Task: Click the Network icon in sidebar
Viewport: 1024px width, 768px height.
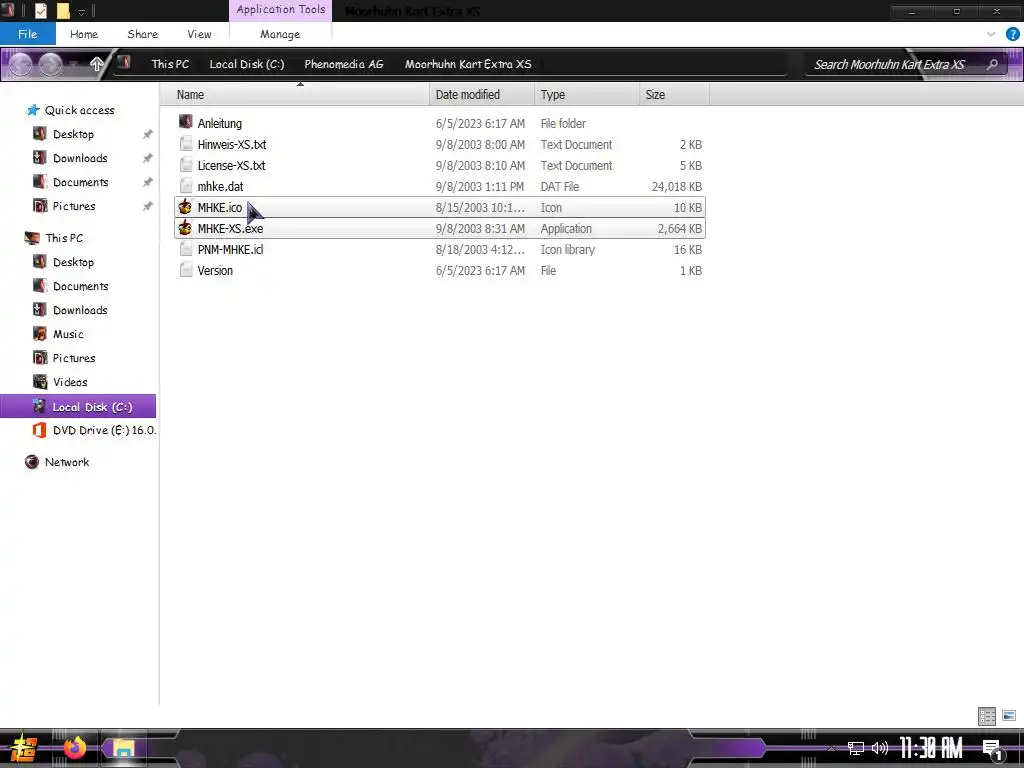Action: tap(31, 462)
